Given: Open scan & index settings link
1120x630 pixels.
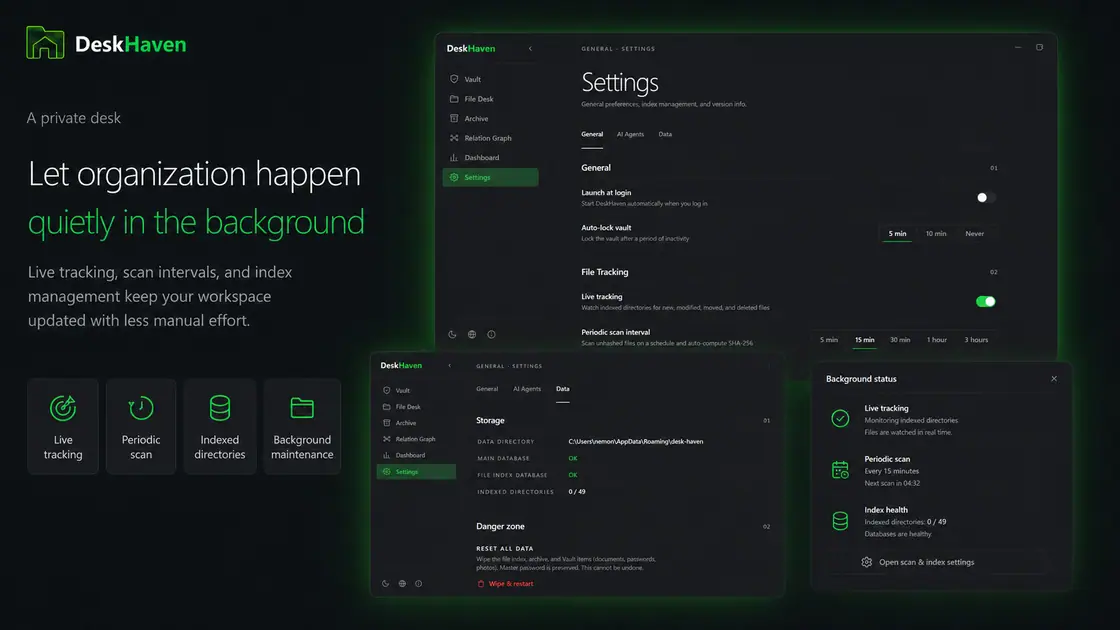Looking at the screenshot, I should [x=918, y=562].
